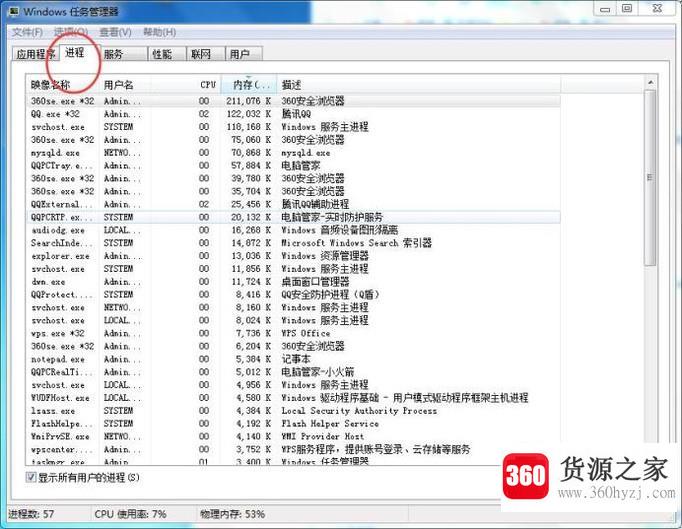This screenshot has width=682, height=529.
Task: Click CPU 使用率: 7% in status bar
Action: point(130,514)
